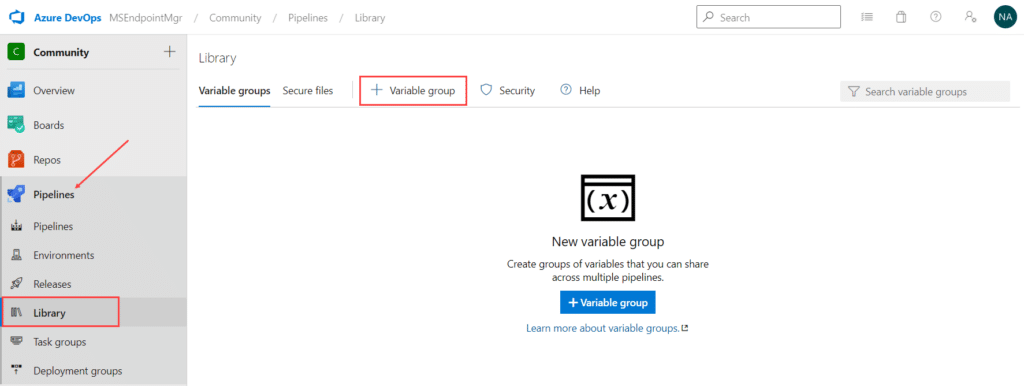Image resolution: width=1024 pixels, height=386 pixels.
Task: Click Help text in the toolbar
Action: (590, 91)
